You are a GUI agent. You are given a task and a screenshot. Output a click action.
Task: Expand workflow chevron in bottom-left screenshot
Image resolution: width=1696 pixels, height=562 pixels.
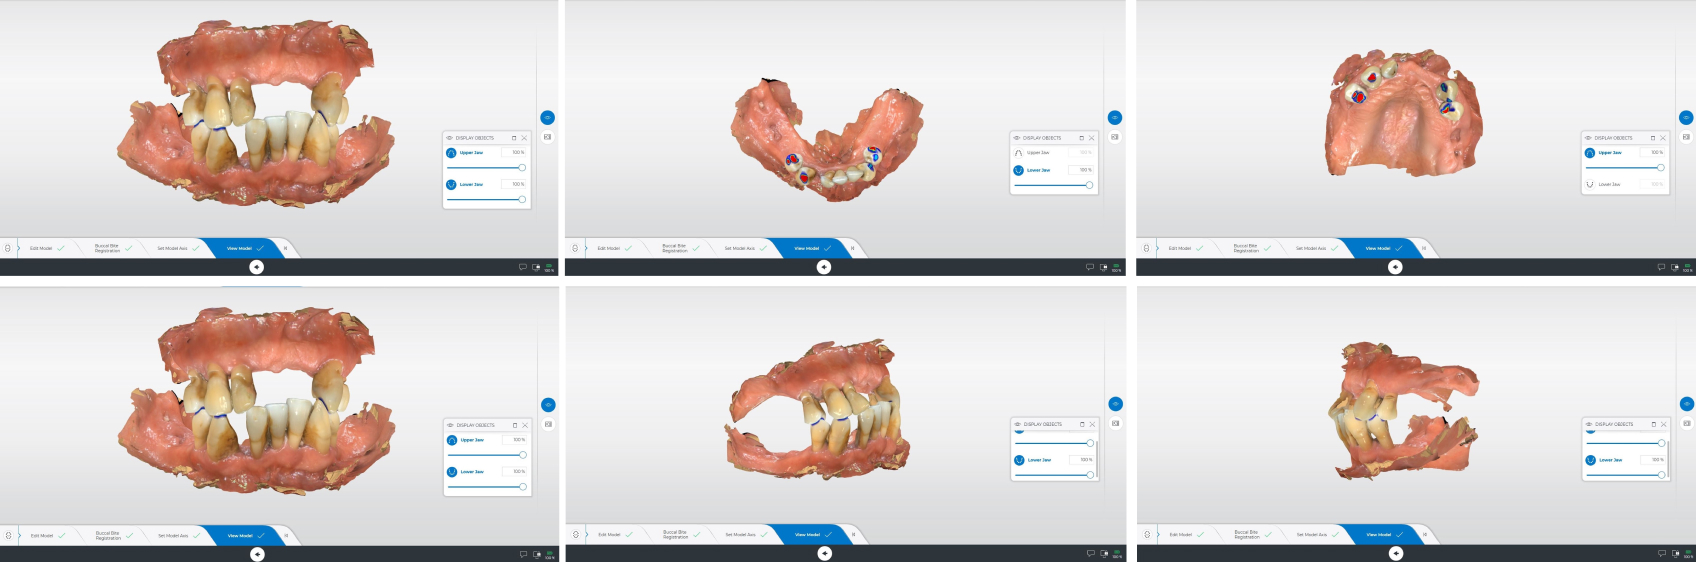19,535
